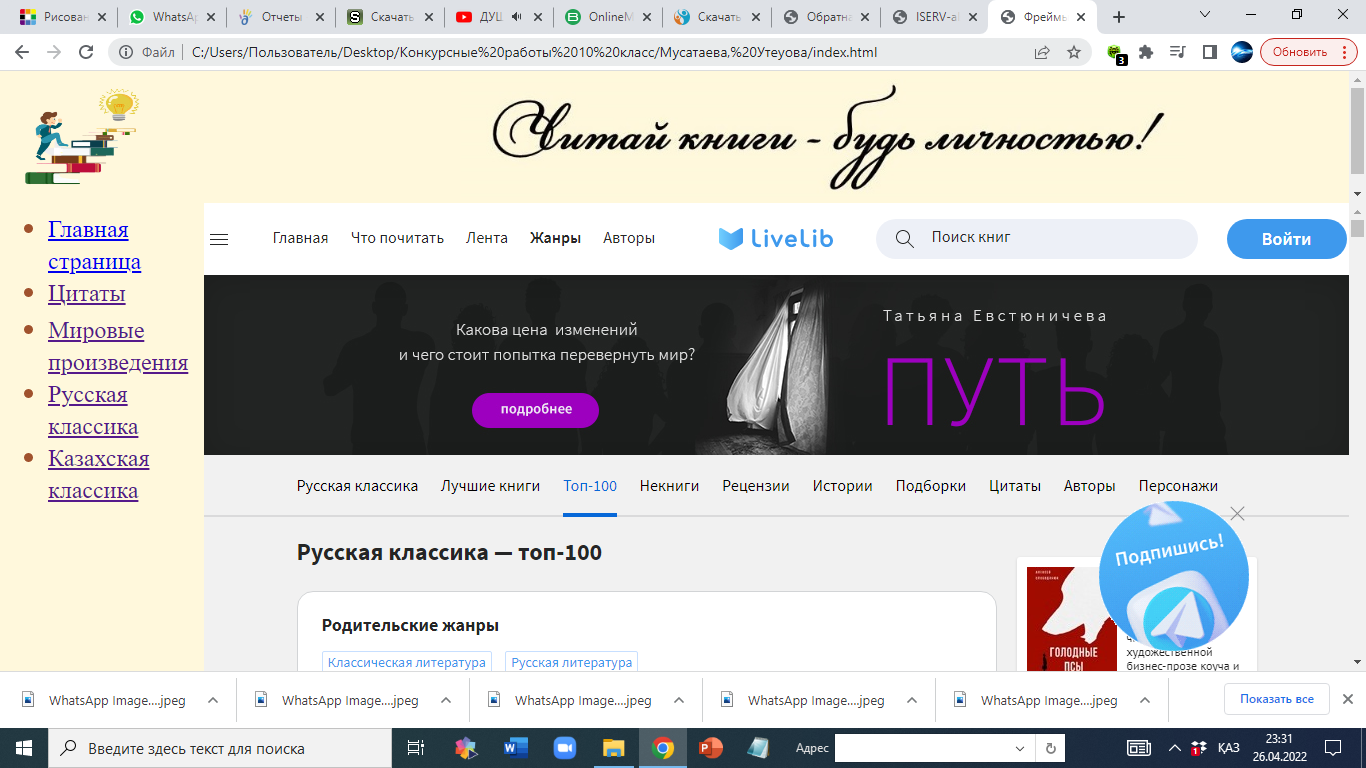The width and height of the screenshot is (1366, 768).
Task: Click the Chrome address bar URL
Action: [534, 52]
